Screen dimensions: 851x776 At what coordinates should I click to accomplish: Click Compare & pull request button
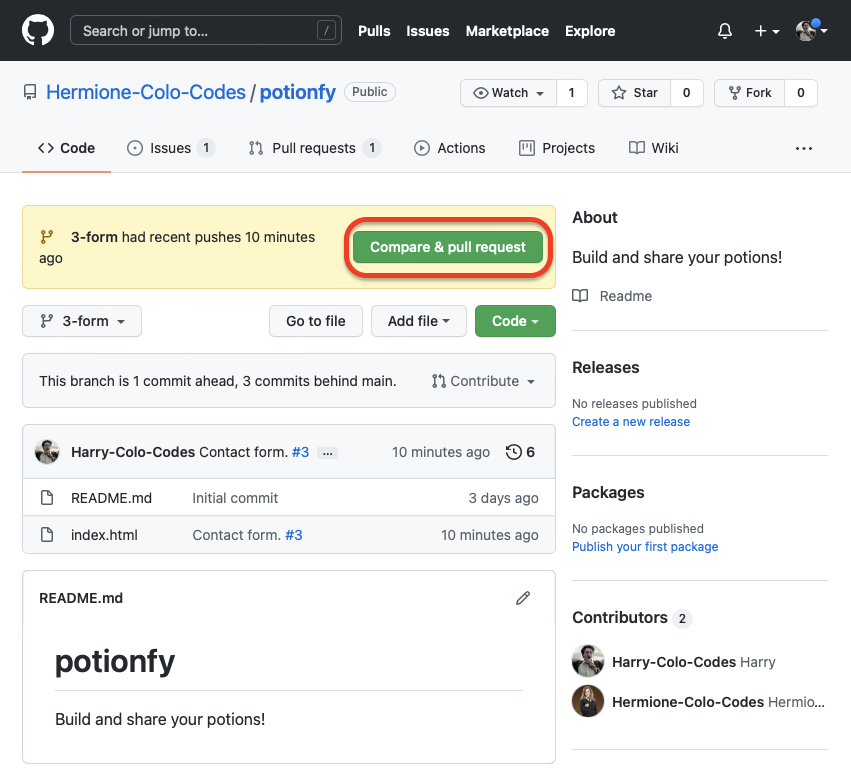tap(447, 247)
